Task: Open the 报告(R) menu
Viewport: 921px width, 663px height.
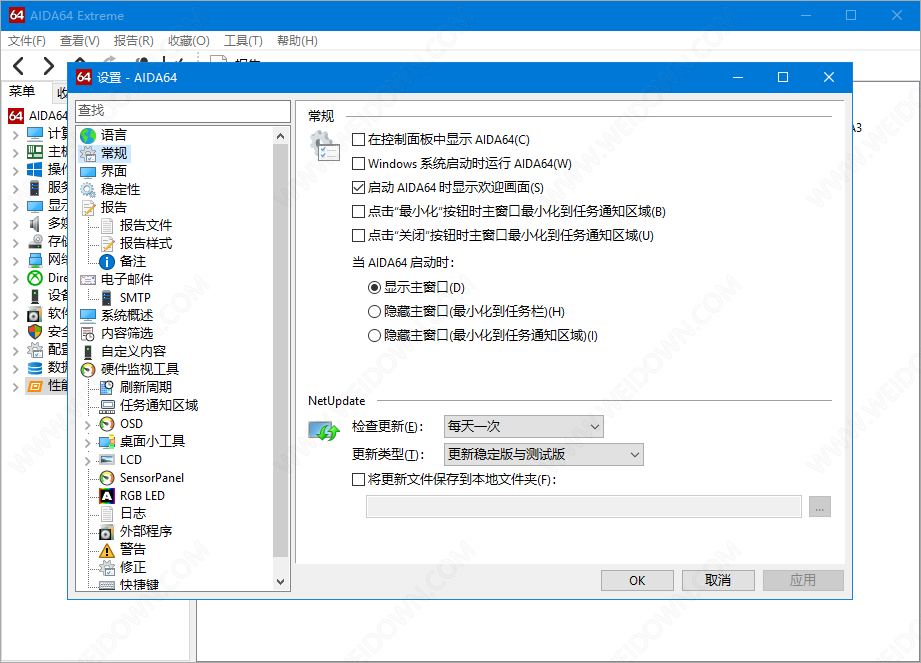Action: pos(133,41)
